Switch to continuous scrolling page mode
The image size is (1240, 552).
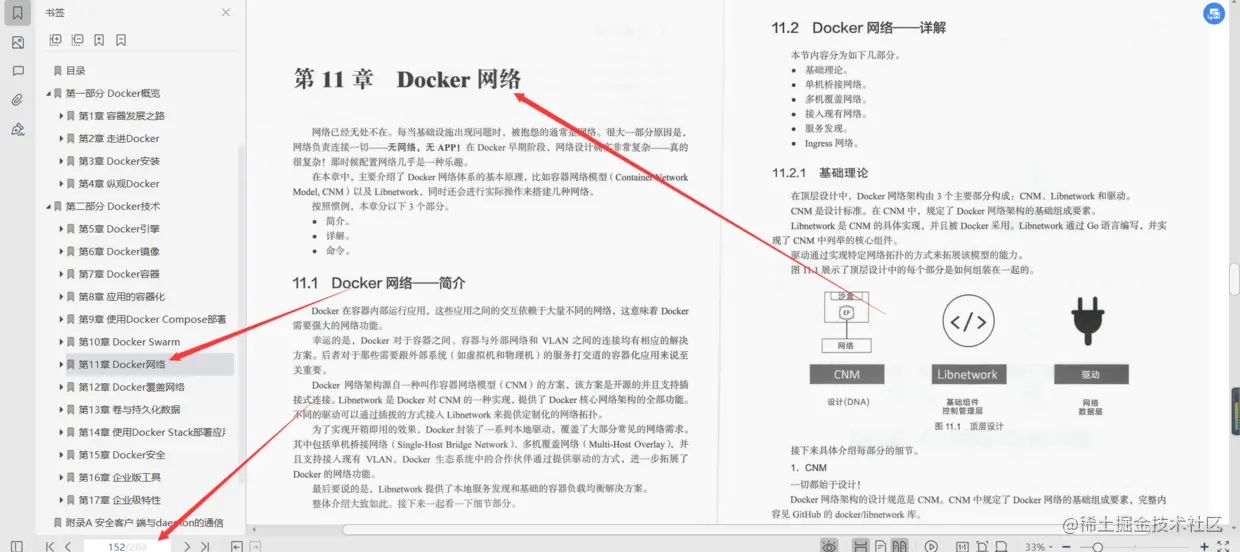point(861,546)
